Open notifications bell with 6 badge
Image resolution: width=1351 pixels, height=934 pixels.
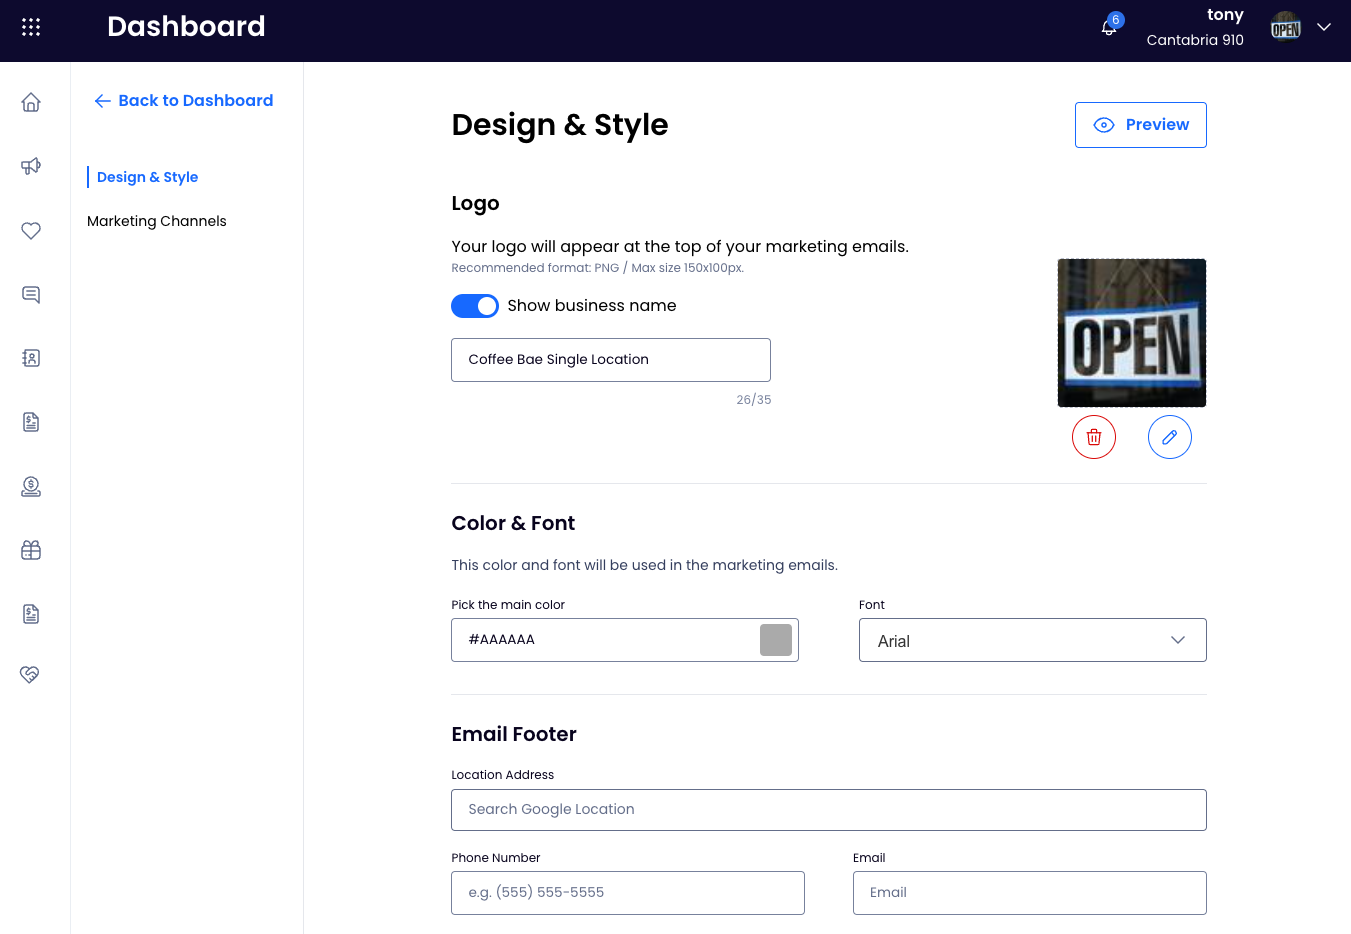point(1111,26)
